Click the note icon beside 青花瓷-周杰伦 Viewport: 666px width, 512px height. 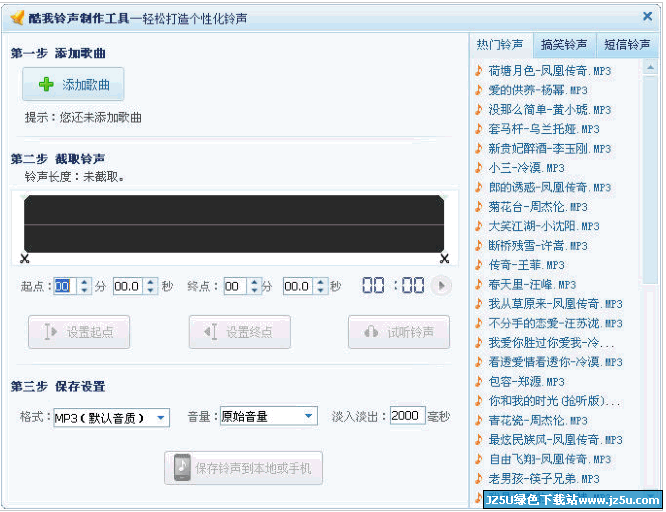click(479, 421)
